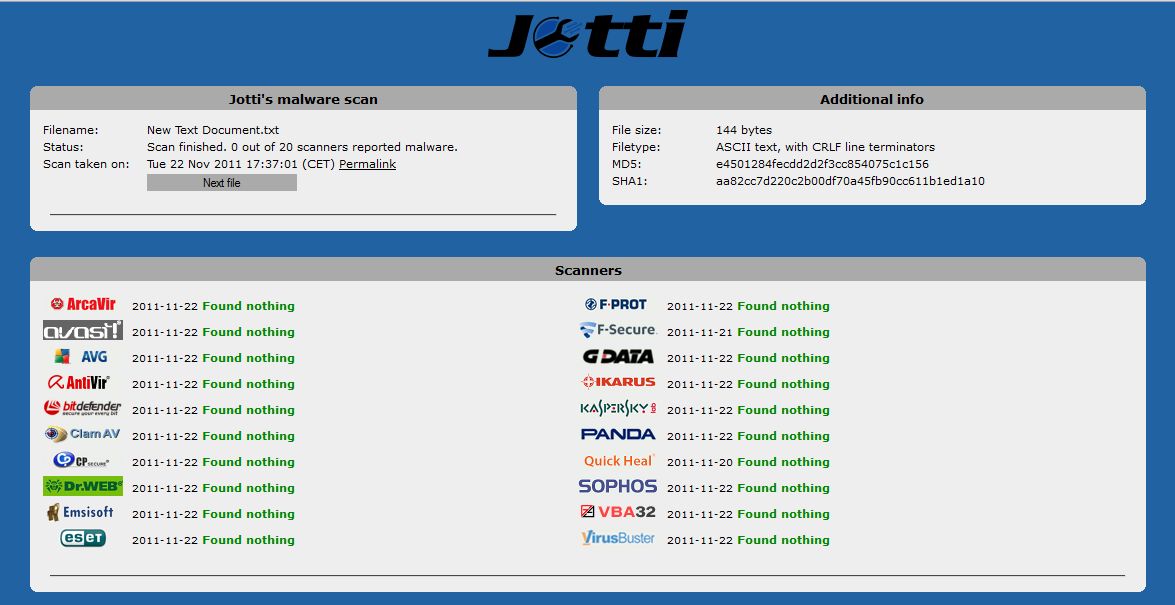Click the Dr.WEB scanner logo
This screenshot has height=605, width=1175.
(83, 486)
